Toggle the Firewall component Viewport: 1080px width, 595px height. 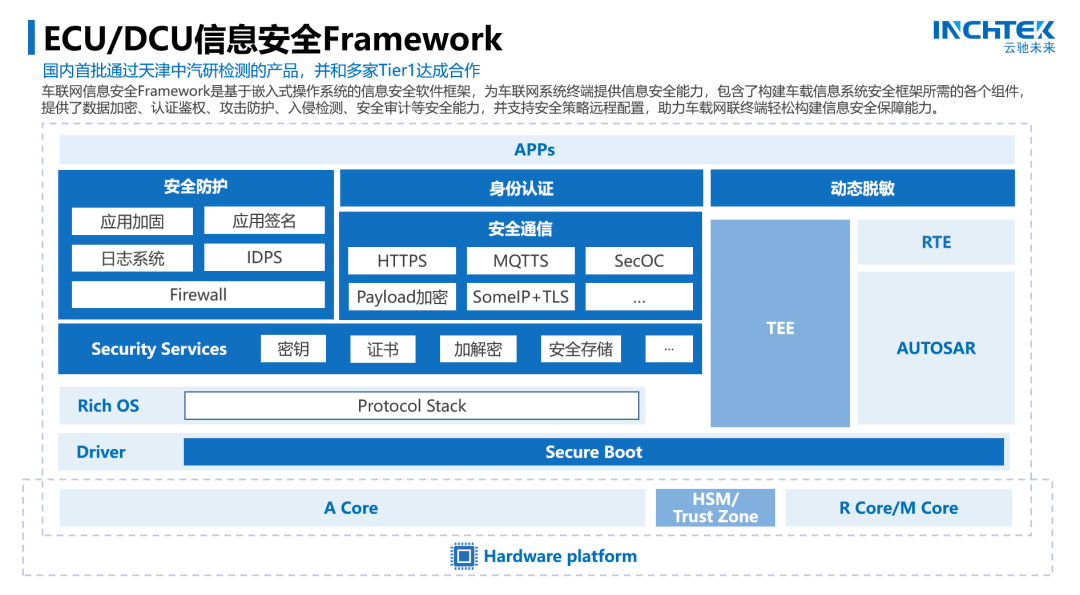point(197,294)
